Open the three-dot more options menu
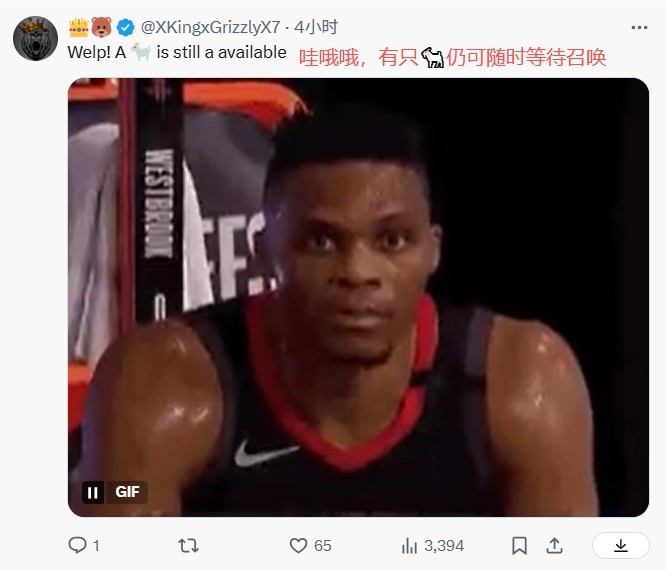Viewport: 666px width, 570px height. (x=639, y=28)
